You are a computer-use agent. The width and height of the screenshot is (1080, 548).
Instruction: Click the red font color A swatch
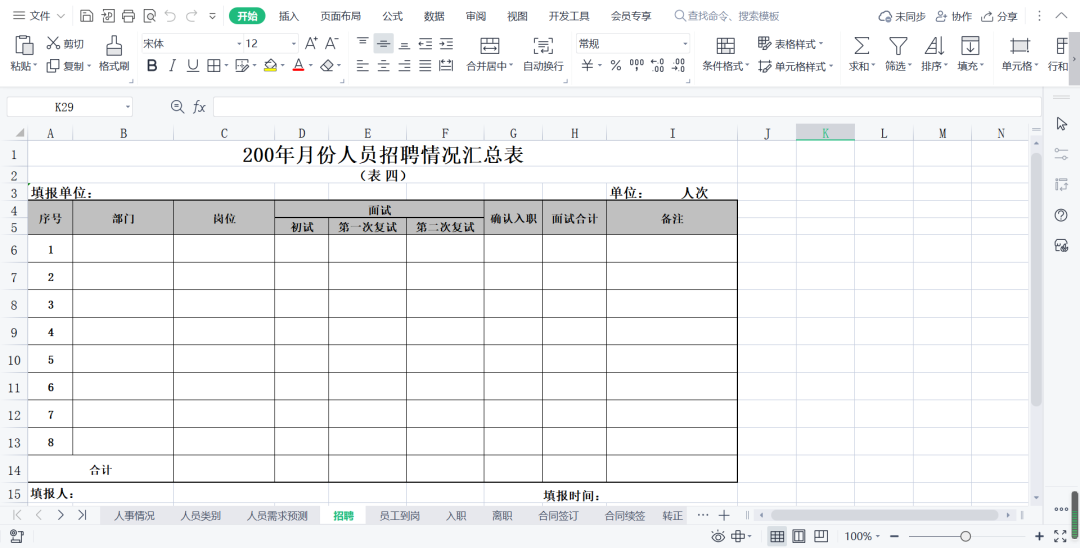[x=298, y=65]
